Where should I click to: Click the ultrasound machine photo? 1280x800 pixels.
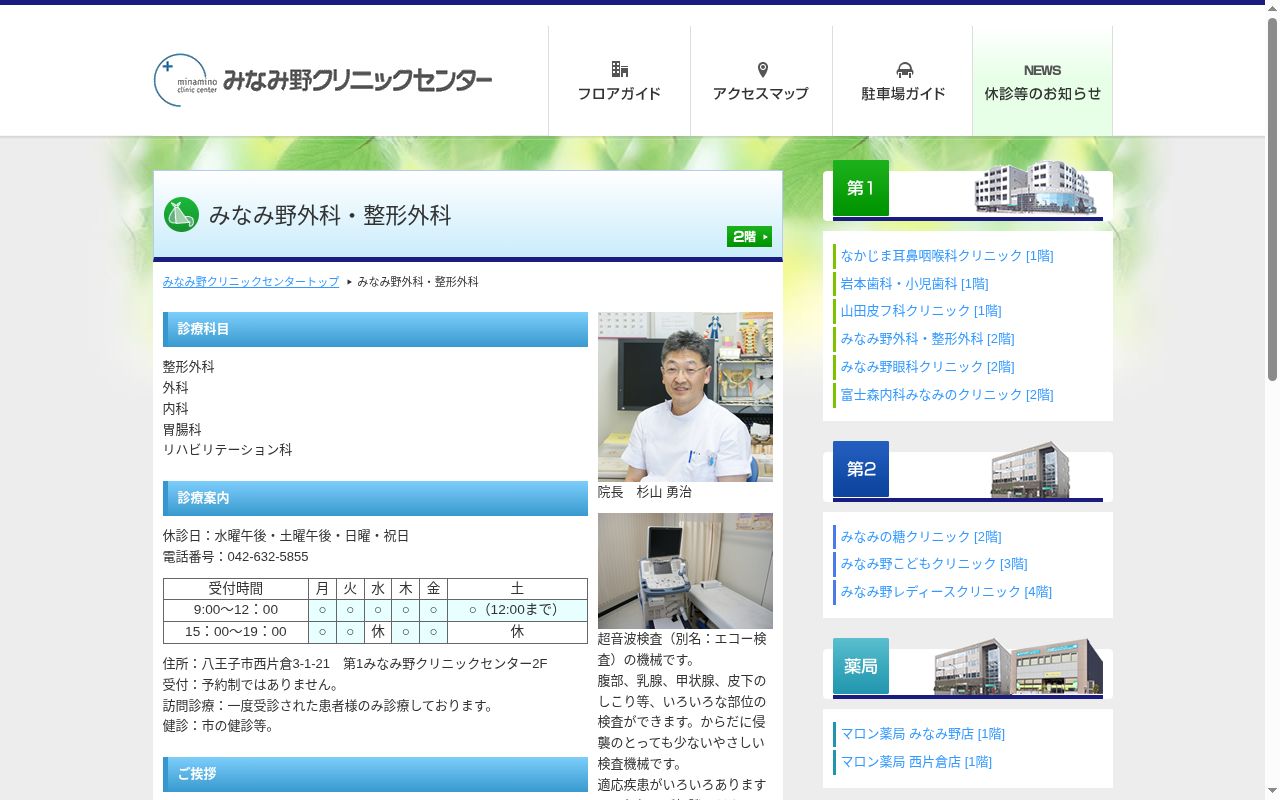click(x=685, y=571)
